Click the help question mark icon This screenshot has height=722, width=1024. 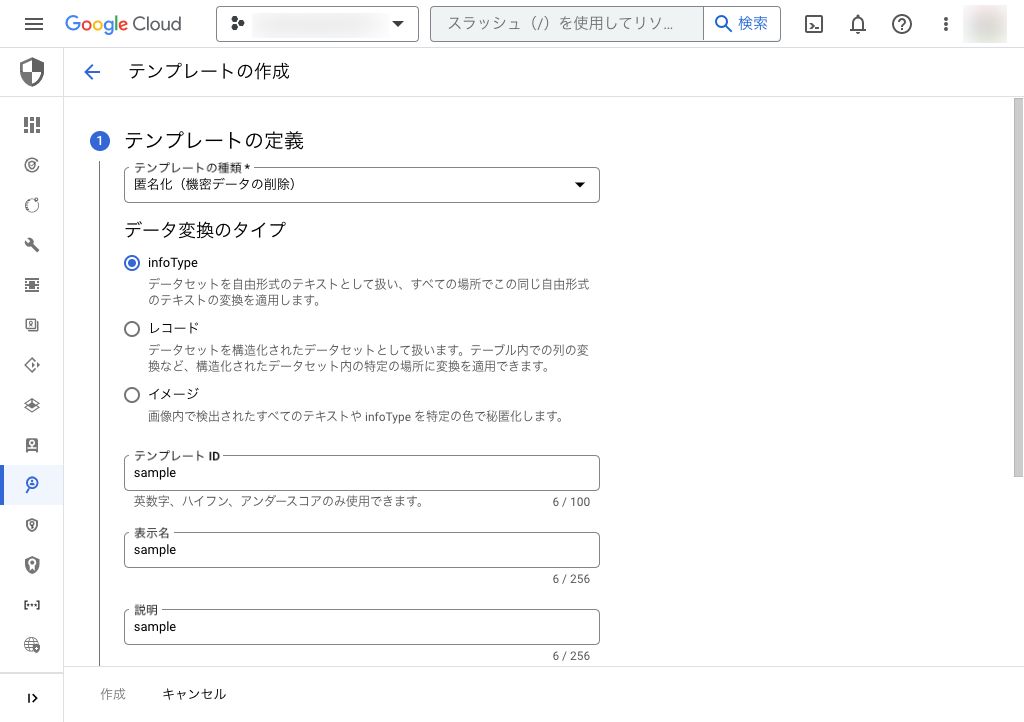click(x=901, y=23)
